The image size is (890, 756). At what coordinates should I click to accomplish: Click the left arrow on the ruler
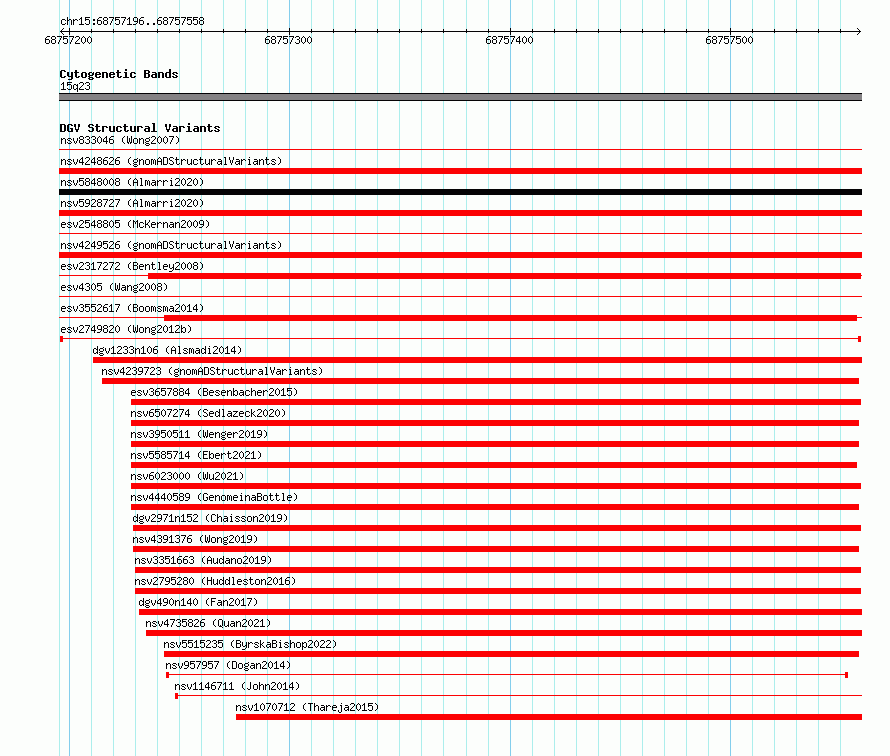click(x=64, y=31)
